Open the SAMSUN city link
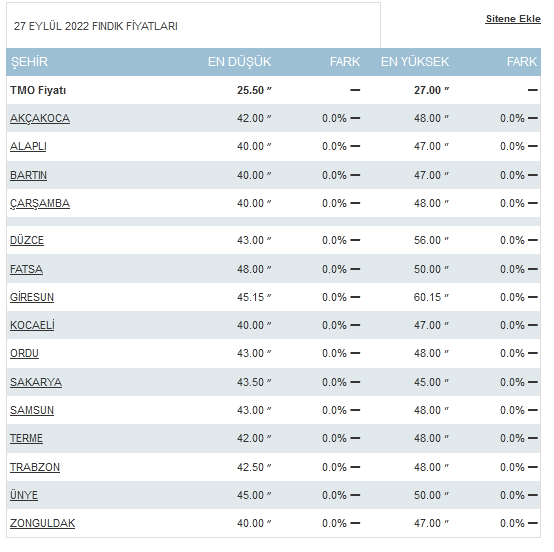Screen dimensions: 554x552 click(32, 410)
